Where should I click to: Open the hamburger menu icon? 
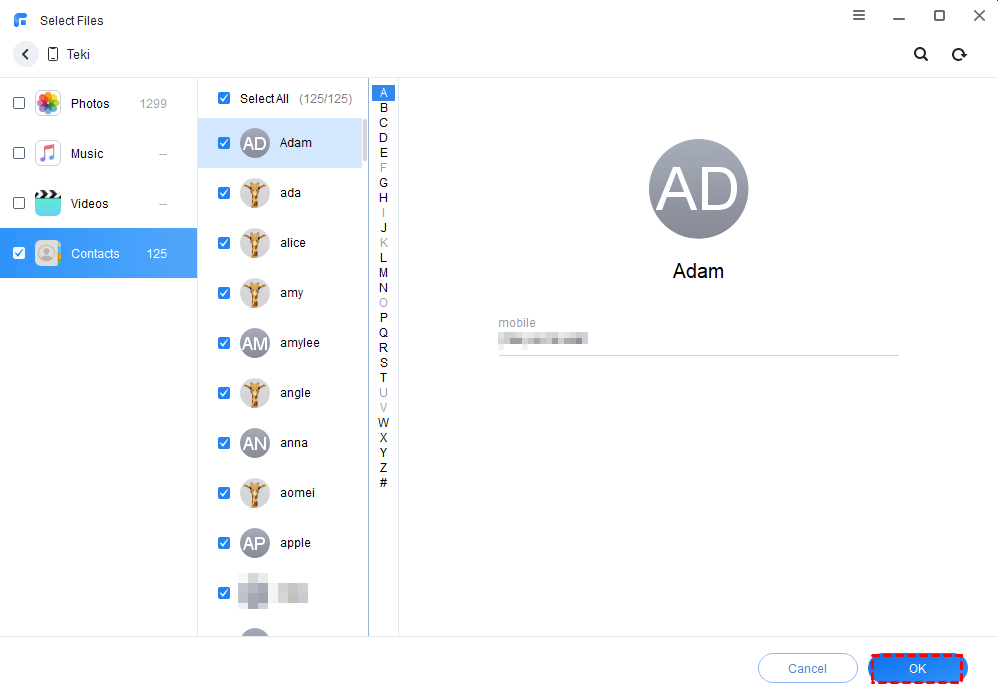[859, 16]
